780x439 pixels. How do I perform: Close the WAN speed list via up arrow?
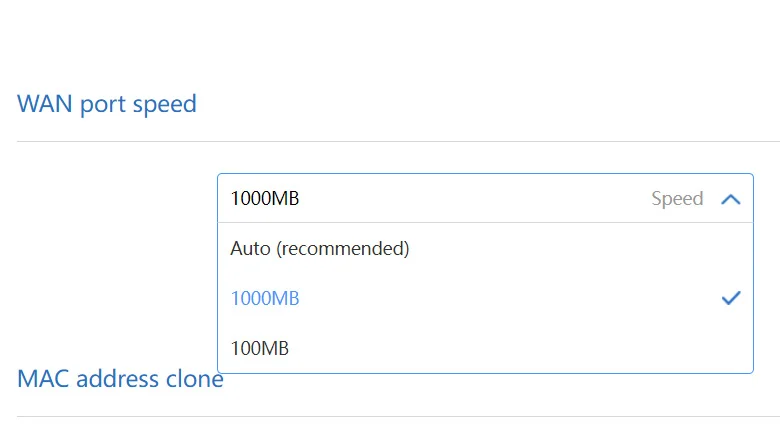point(730,199)
